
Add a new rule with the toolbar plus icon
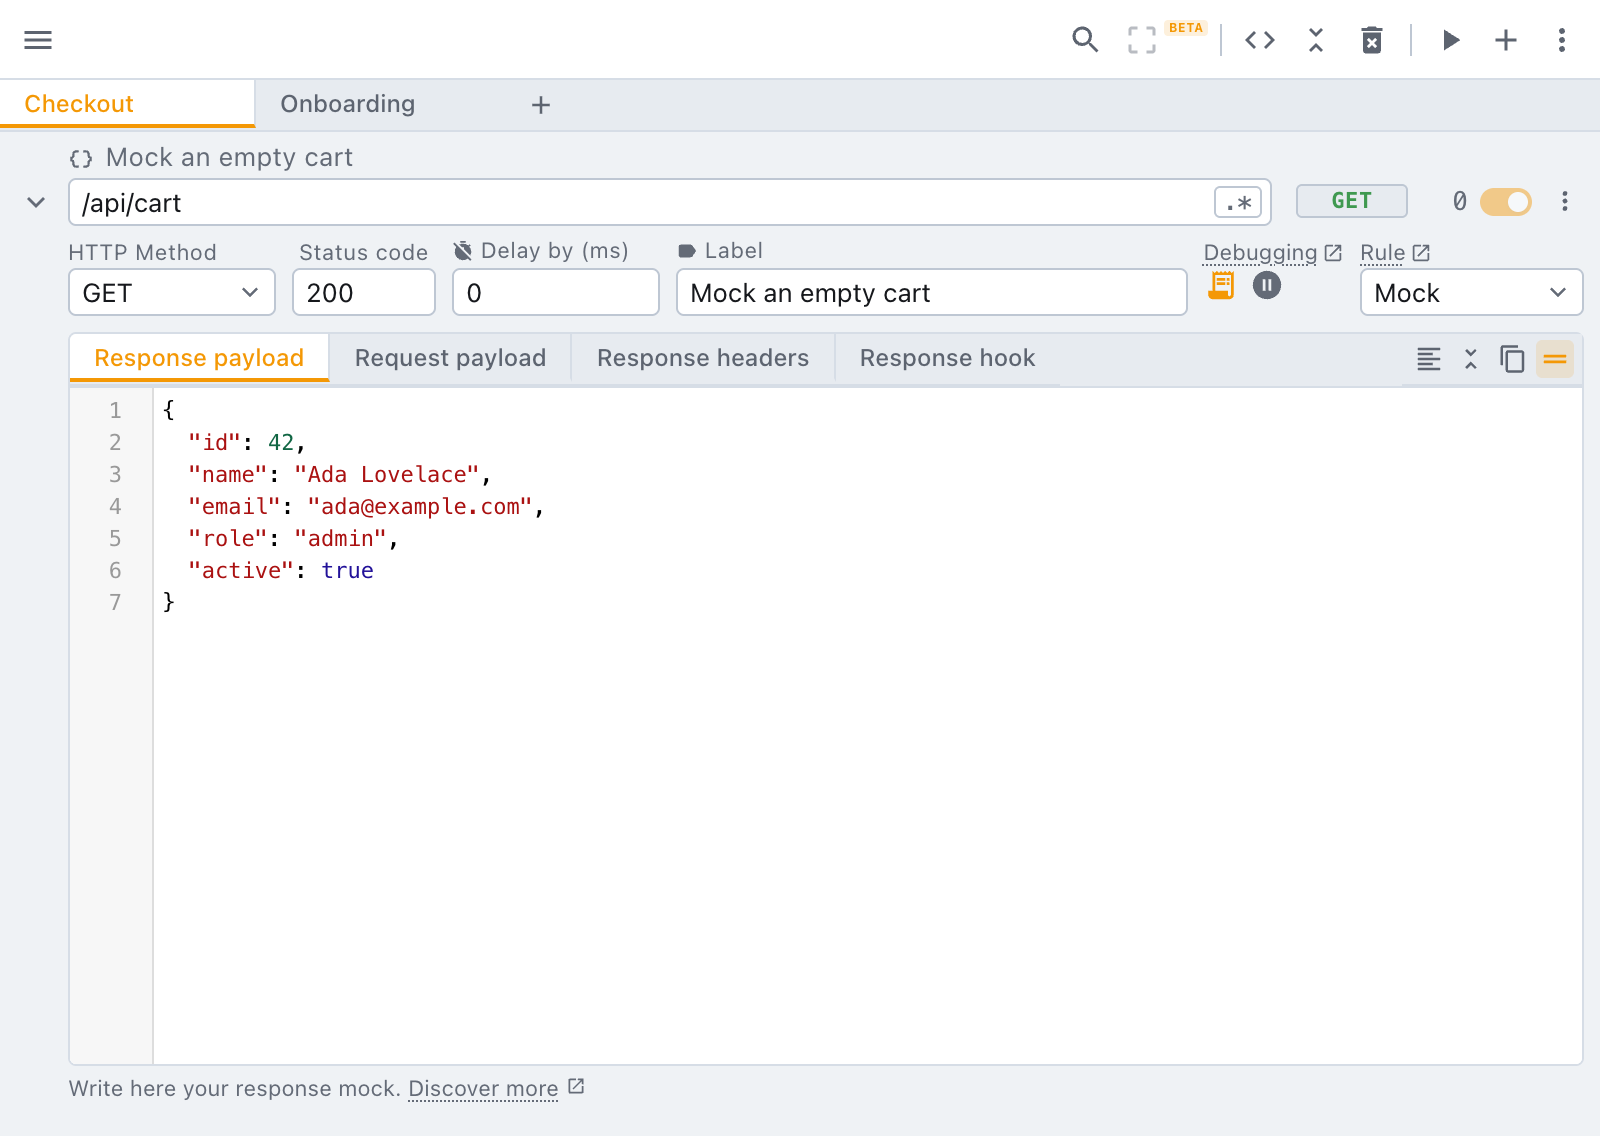click(x=1506, y=40)
